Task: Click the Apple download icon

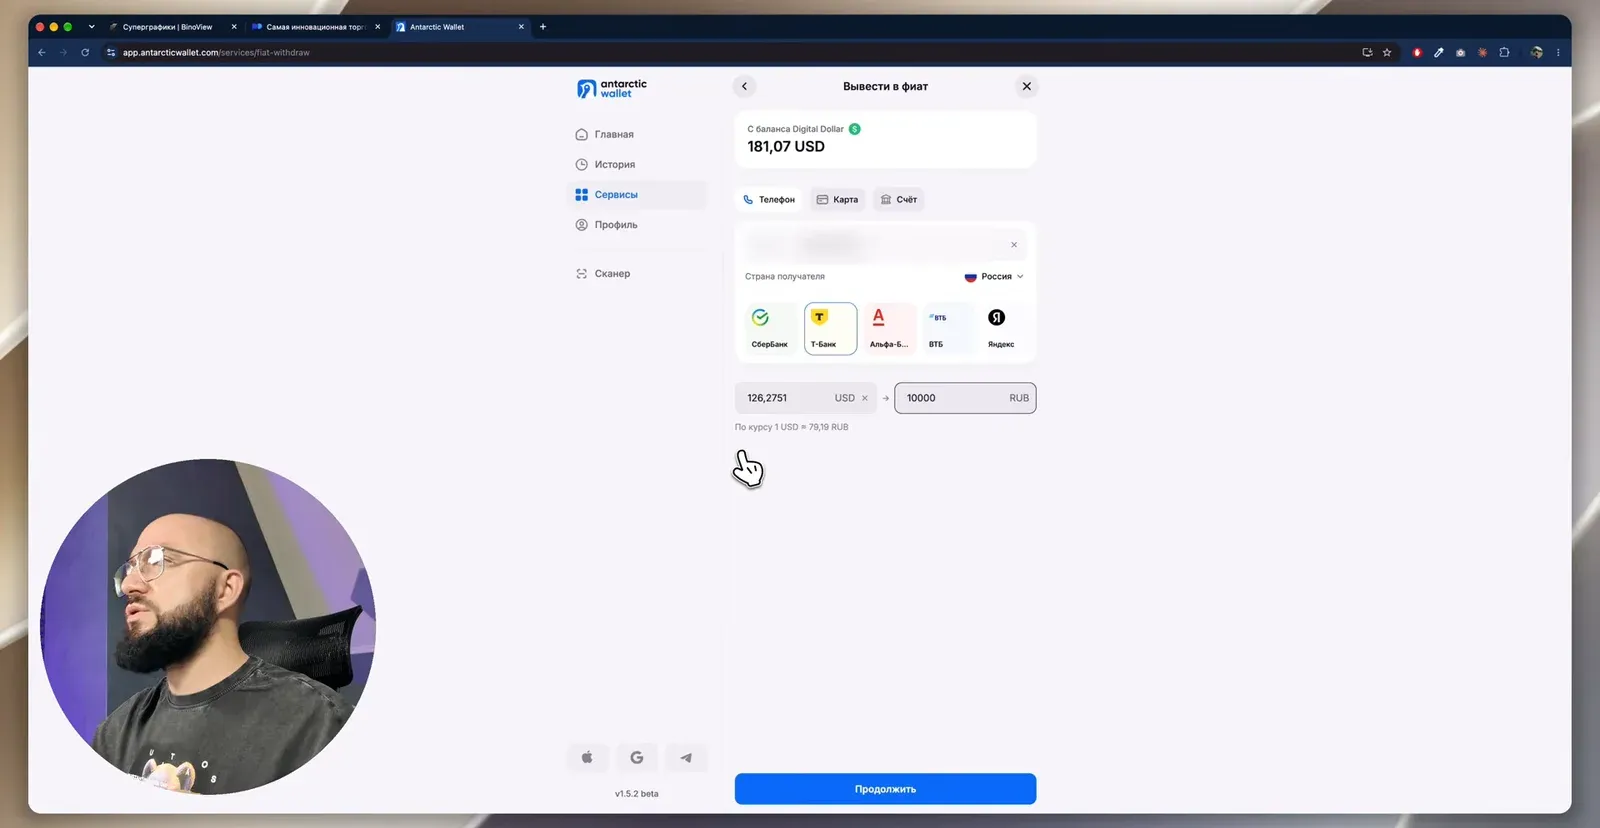Action: 587,757
